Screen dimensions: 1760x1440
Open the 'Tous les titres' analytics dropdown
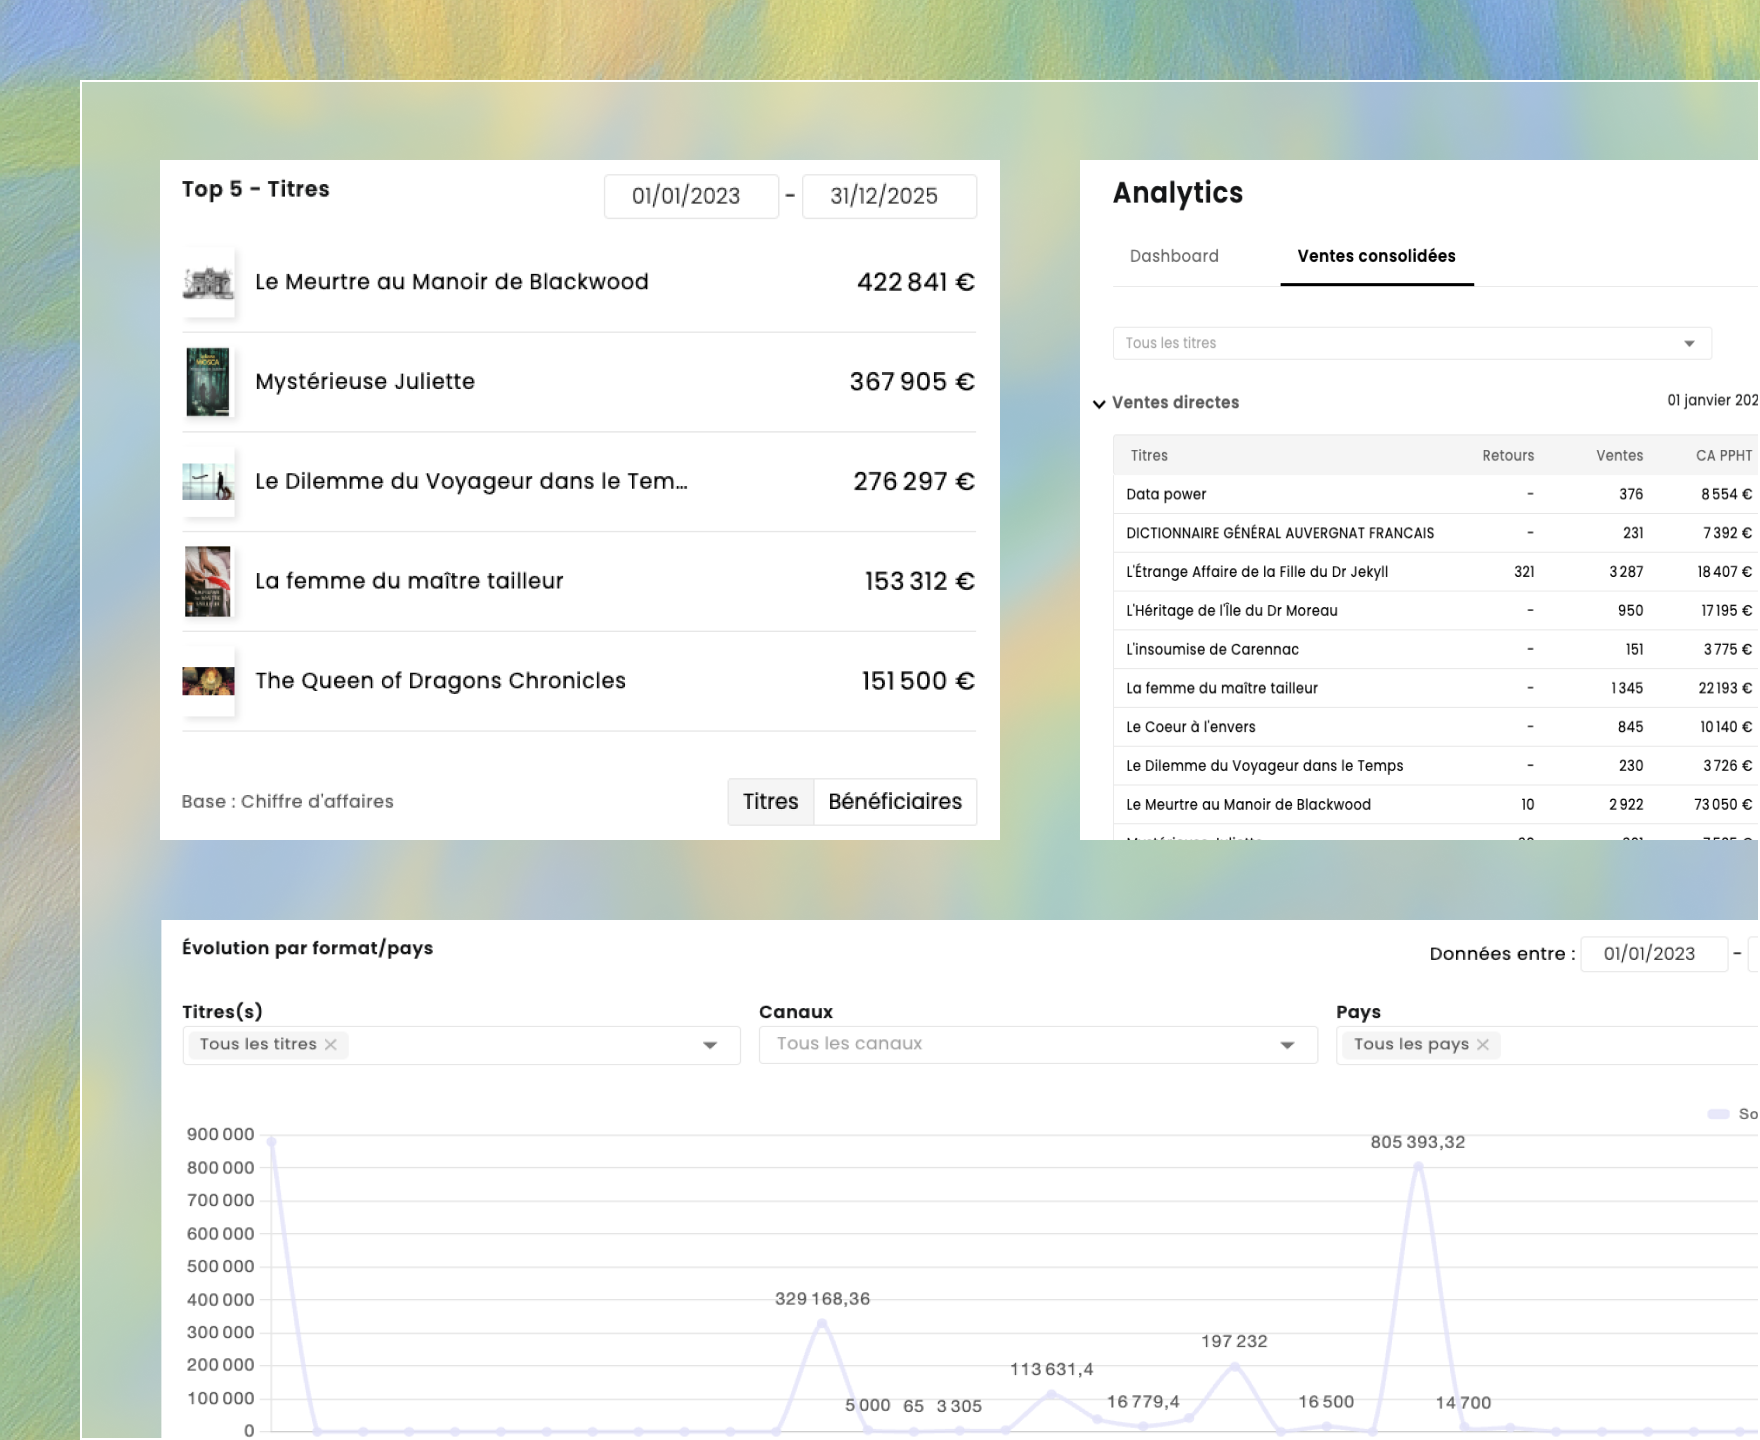click(x=1412, y=343)
